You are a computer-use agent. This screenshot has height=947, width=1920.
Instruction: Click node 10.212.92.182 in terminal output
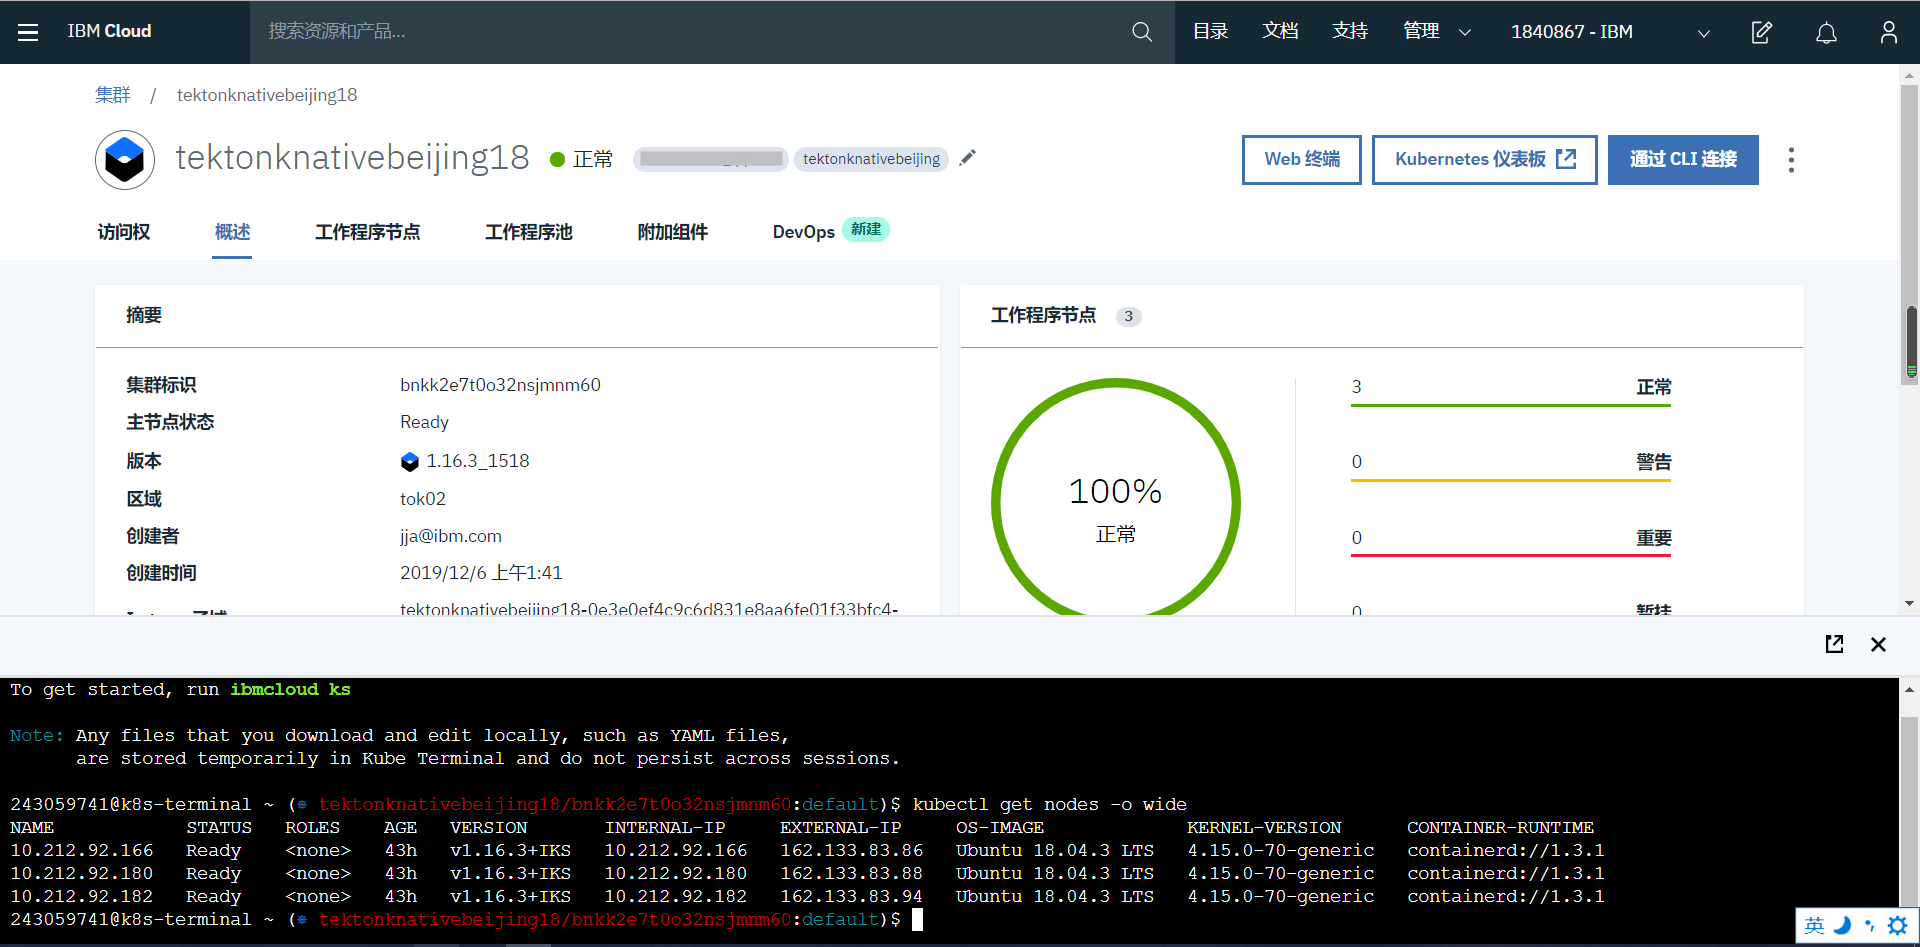(x=82, y=897)
